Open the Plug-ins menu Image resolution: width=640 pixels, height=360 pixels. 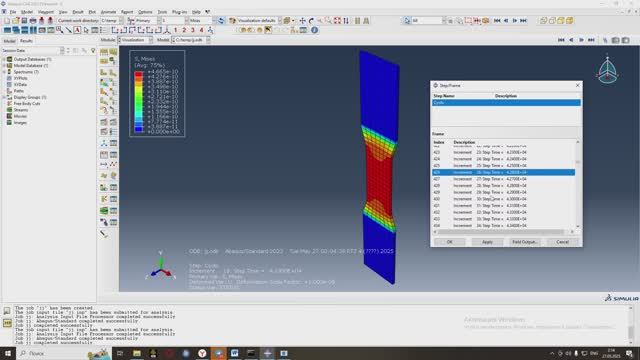pos(179,12)
